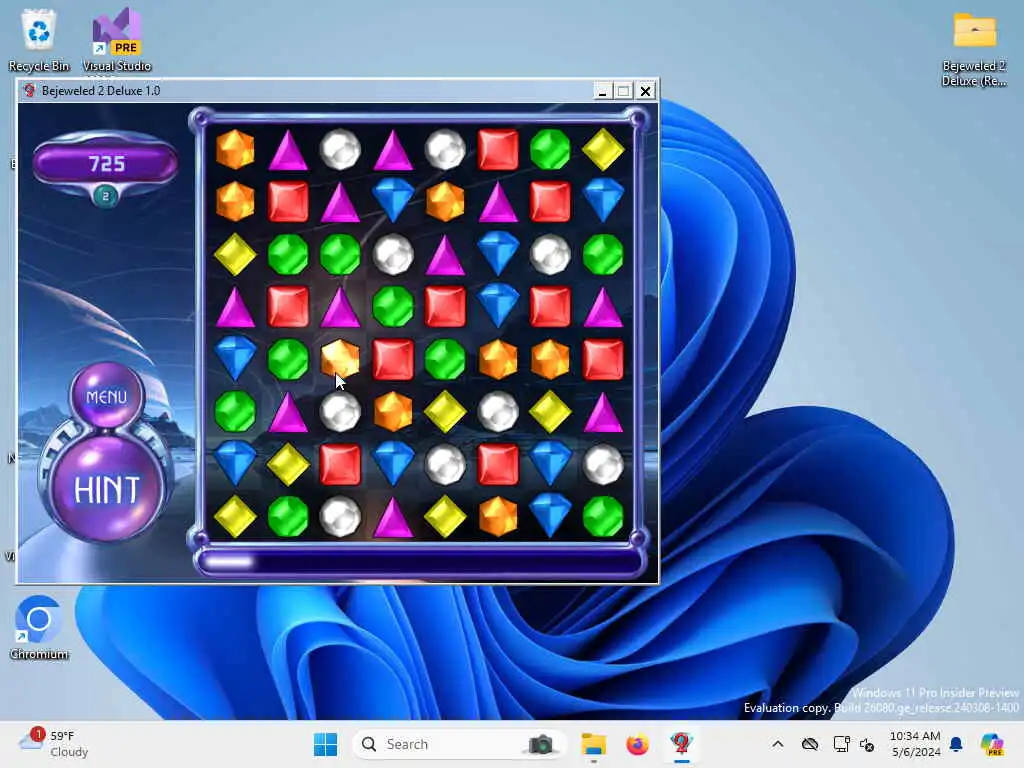Click the taskbar Search box
Viewport: 1024px width, 768px height.
(x=458, y=744)
